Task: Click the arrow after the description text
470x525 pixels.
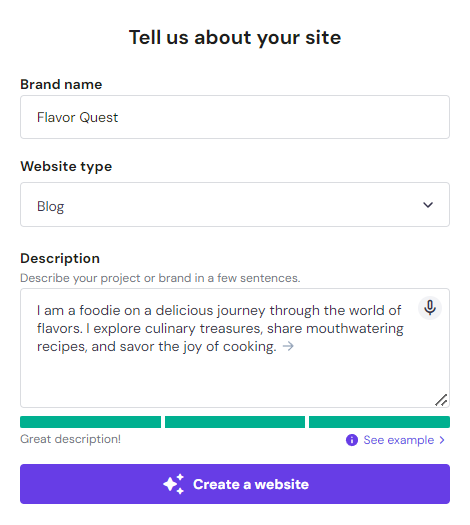Action: (x=288, y=346)
